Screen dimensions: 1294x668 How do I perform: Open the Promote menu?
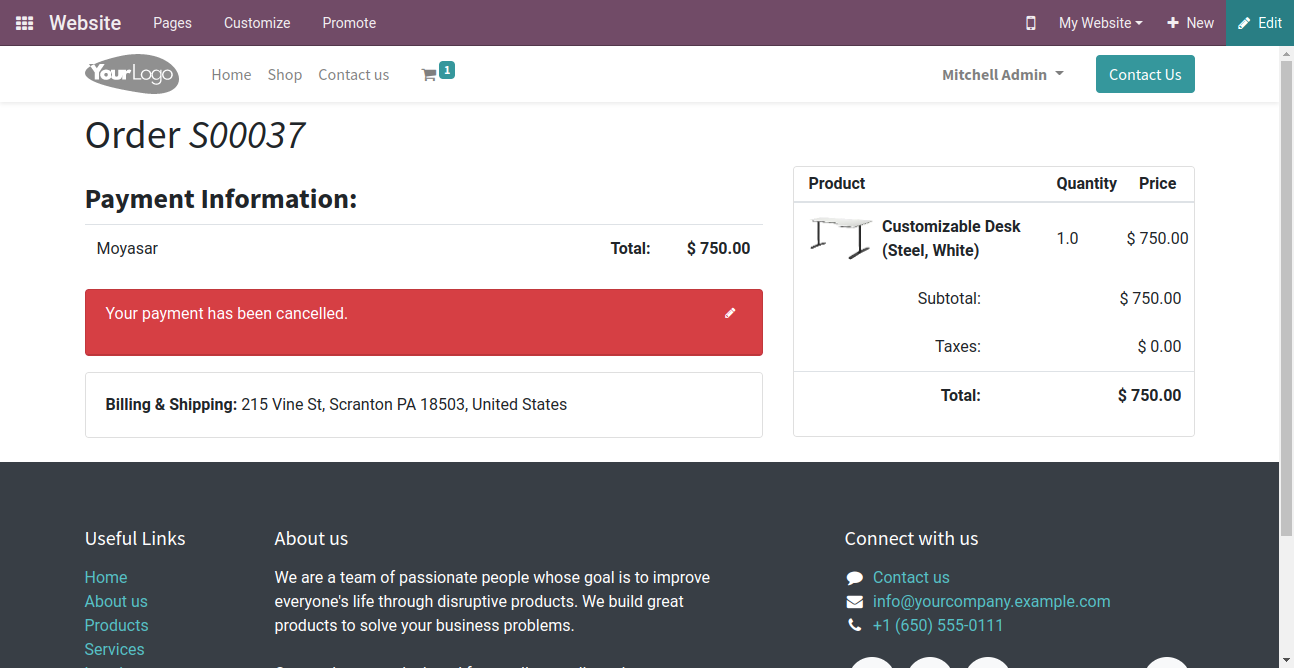[349, 23]
